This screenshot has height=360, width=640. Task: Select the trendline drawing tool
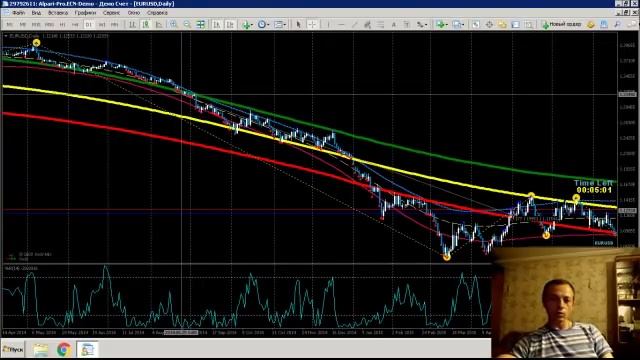(354, 24)
